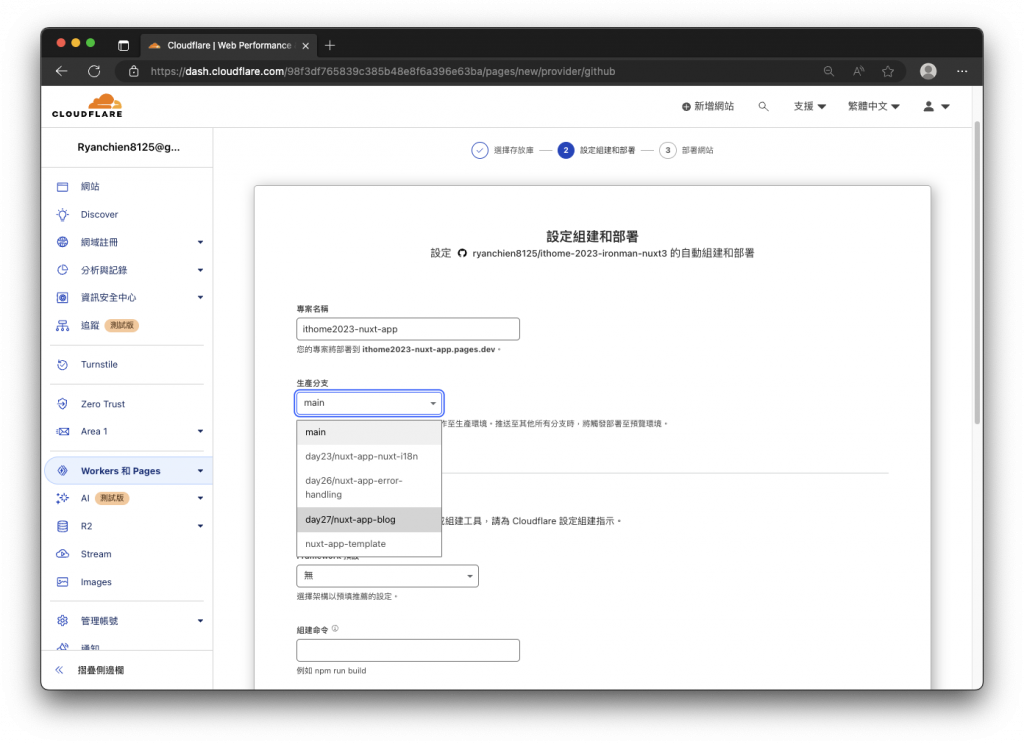1024x744 pixels.
Task: Click the 組建命令 build command field
Action: point(408,651)
